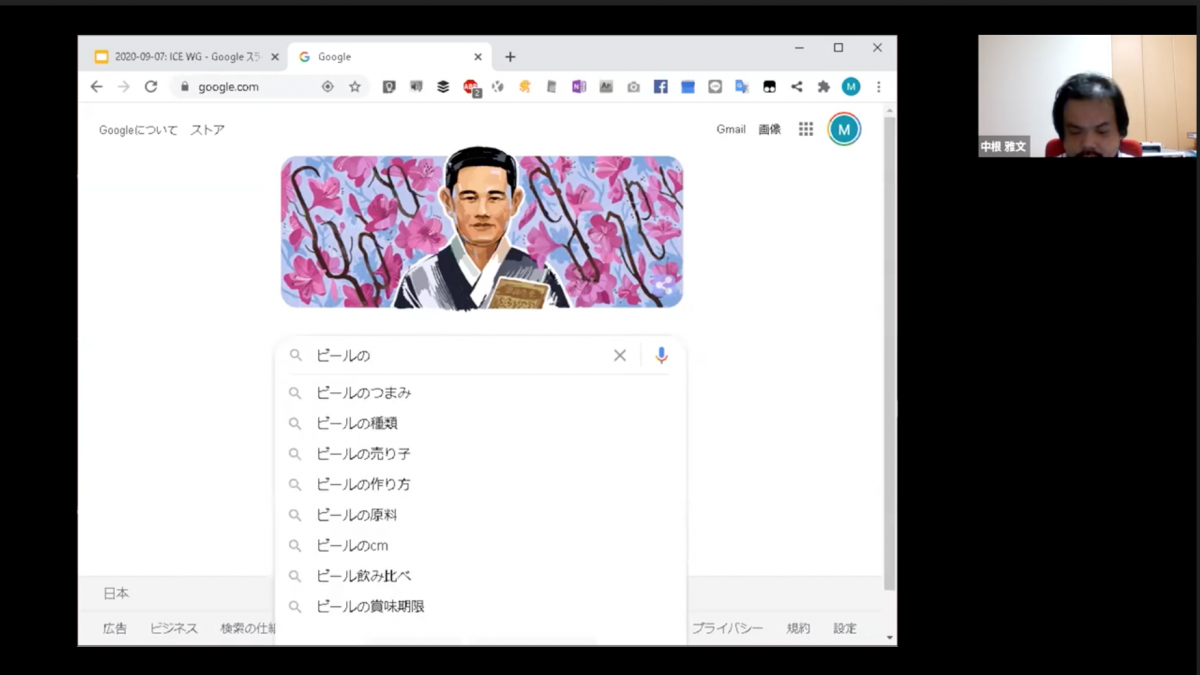
Task: Click the scrollbar down arrow
Action: pos(890,638)
